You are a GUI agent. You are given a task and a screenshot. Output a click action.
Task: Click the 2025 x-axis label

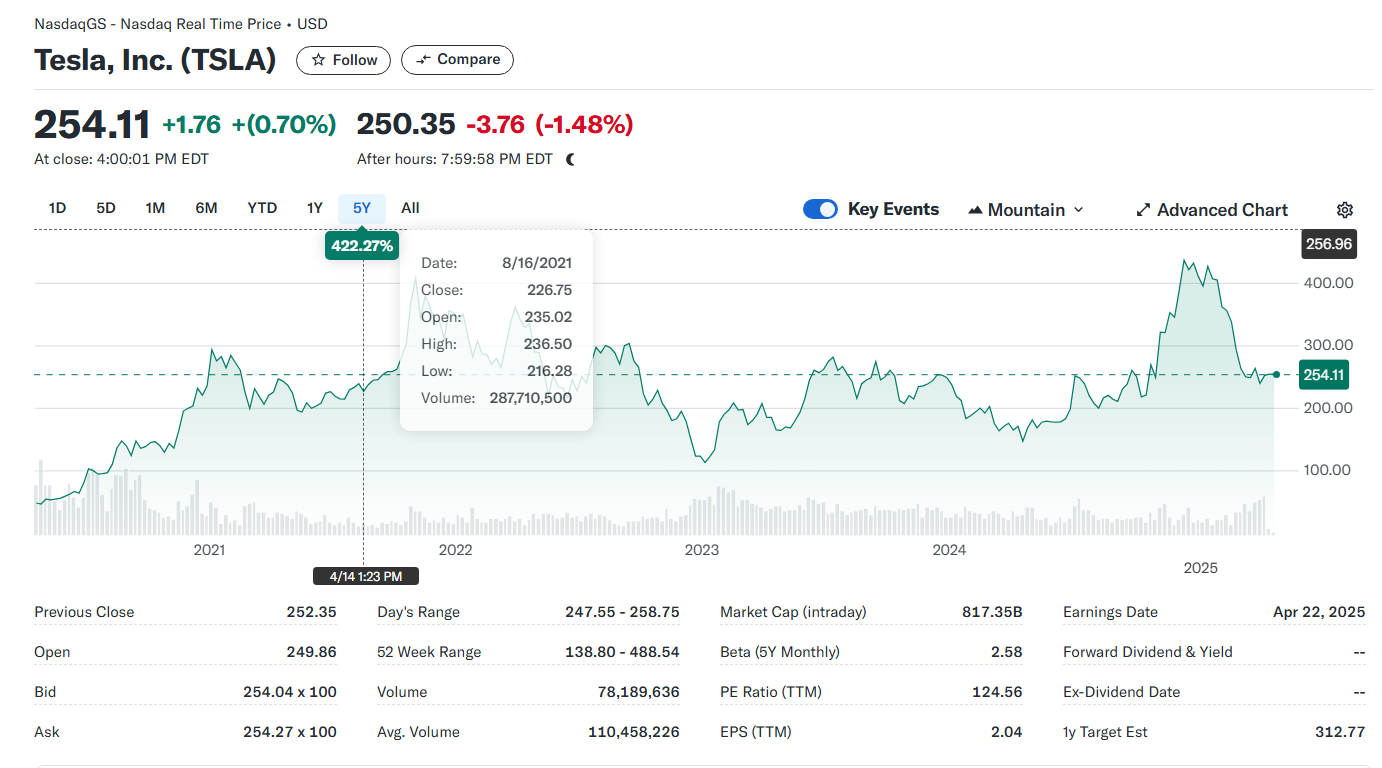[x=1201, y=568]
